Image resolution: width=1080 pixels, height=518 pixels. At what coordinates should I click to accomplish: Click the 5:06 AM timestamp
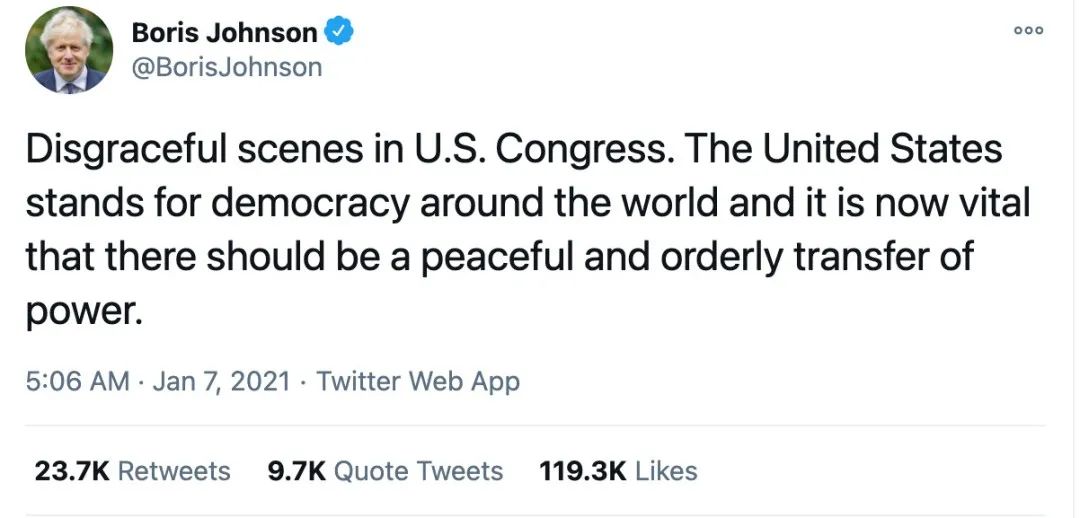coord(78,381)
